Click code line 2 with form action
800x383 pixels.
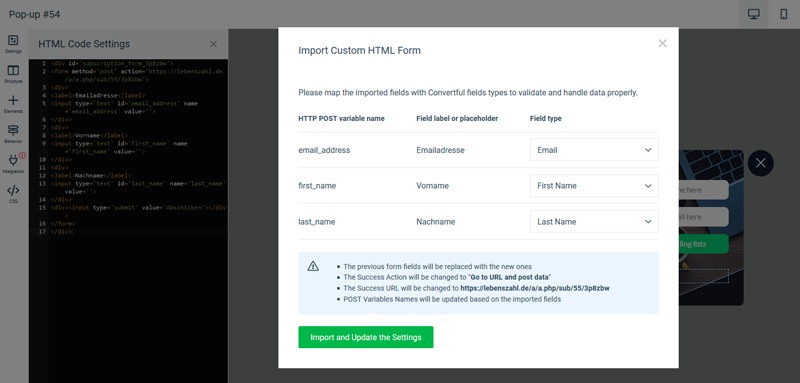pyautogui.click(x=137, y=75)
